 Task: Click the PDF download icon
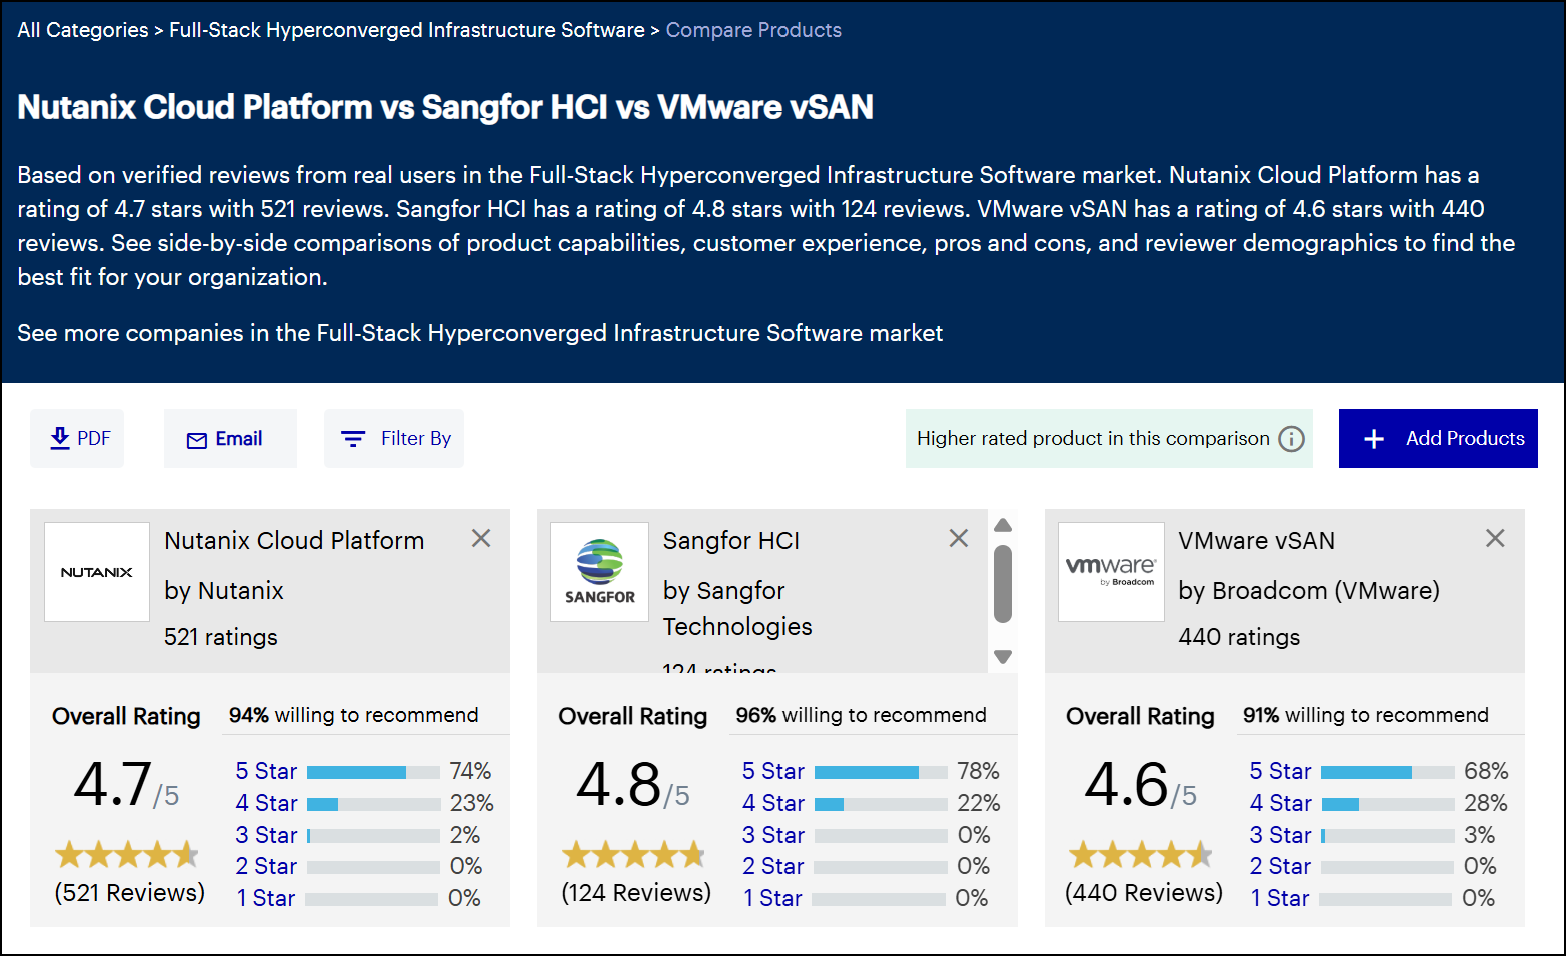tap(60, 438)
